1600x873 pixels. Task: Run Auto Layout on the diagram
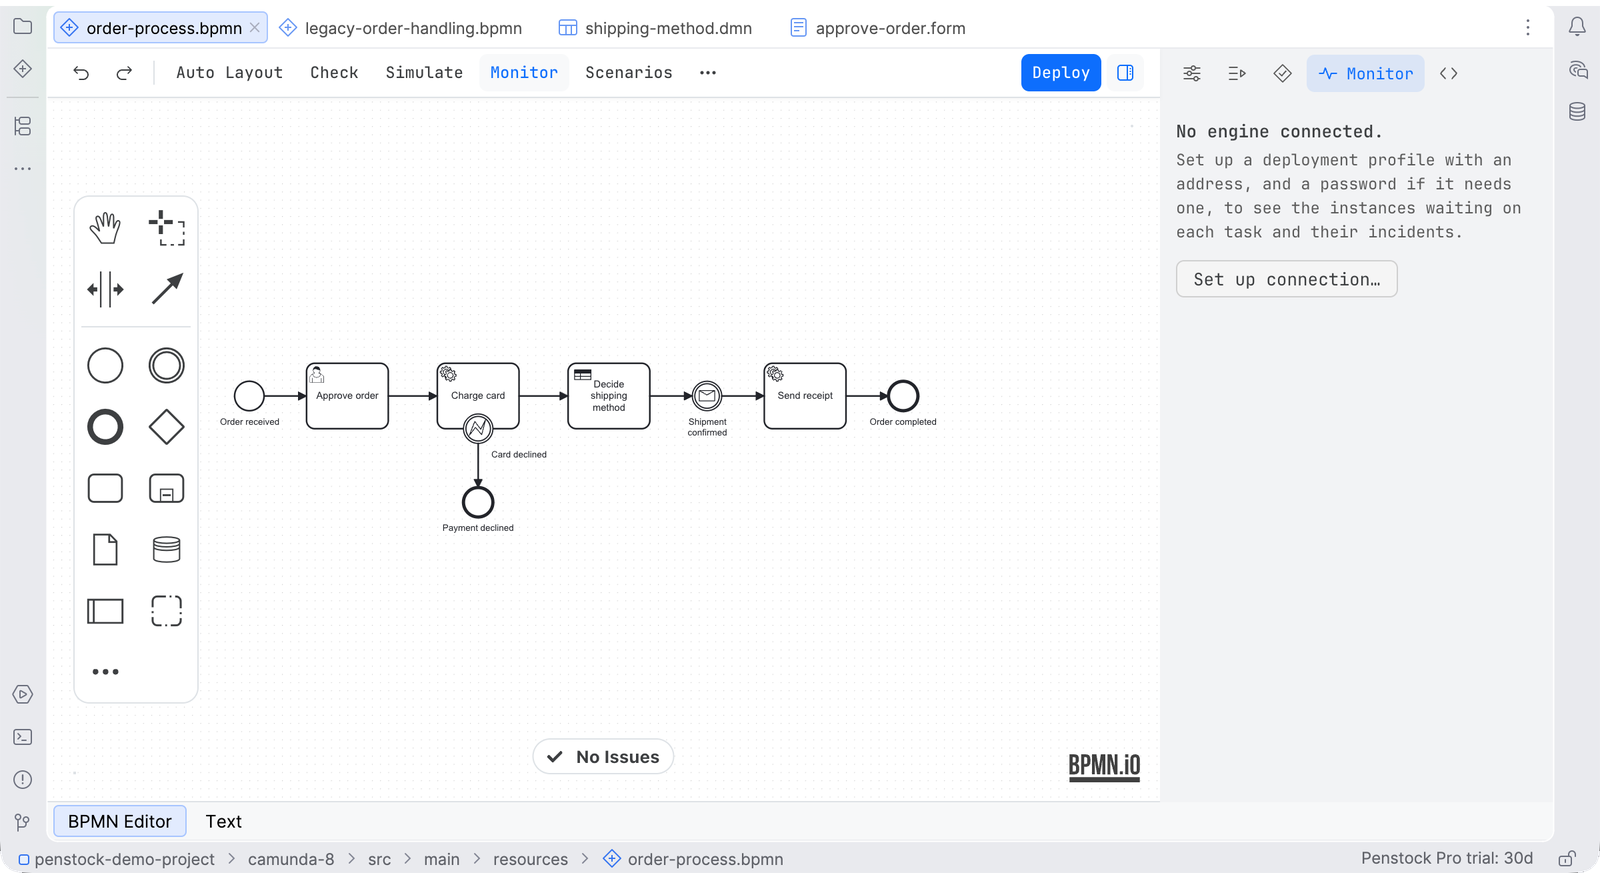(x=229, y=73)
